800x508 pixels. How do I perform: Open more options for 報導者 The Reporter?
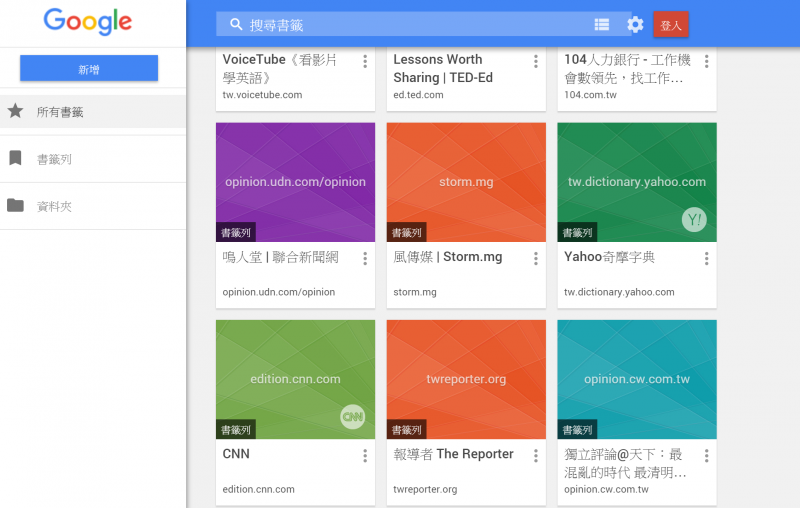pyautogui.click(x=536, y=455)
